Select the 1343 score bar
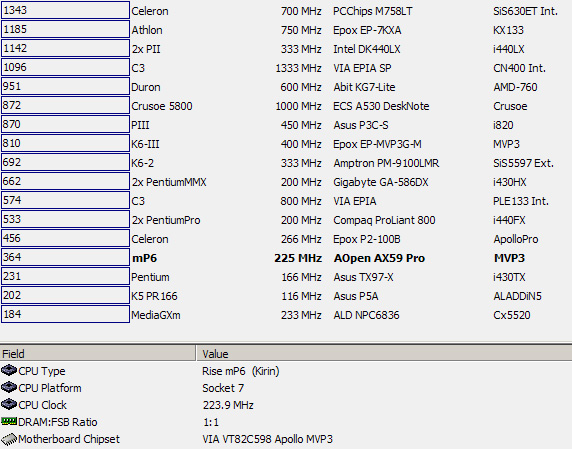Screen dimensions: 572x449 click(x=65, y=10)
